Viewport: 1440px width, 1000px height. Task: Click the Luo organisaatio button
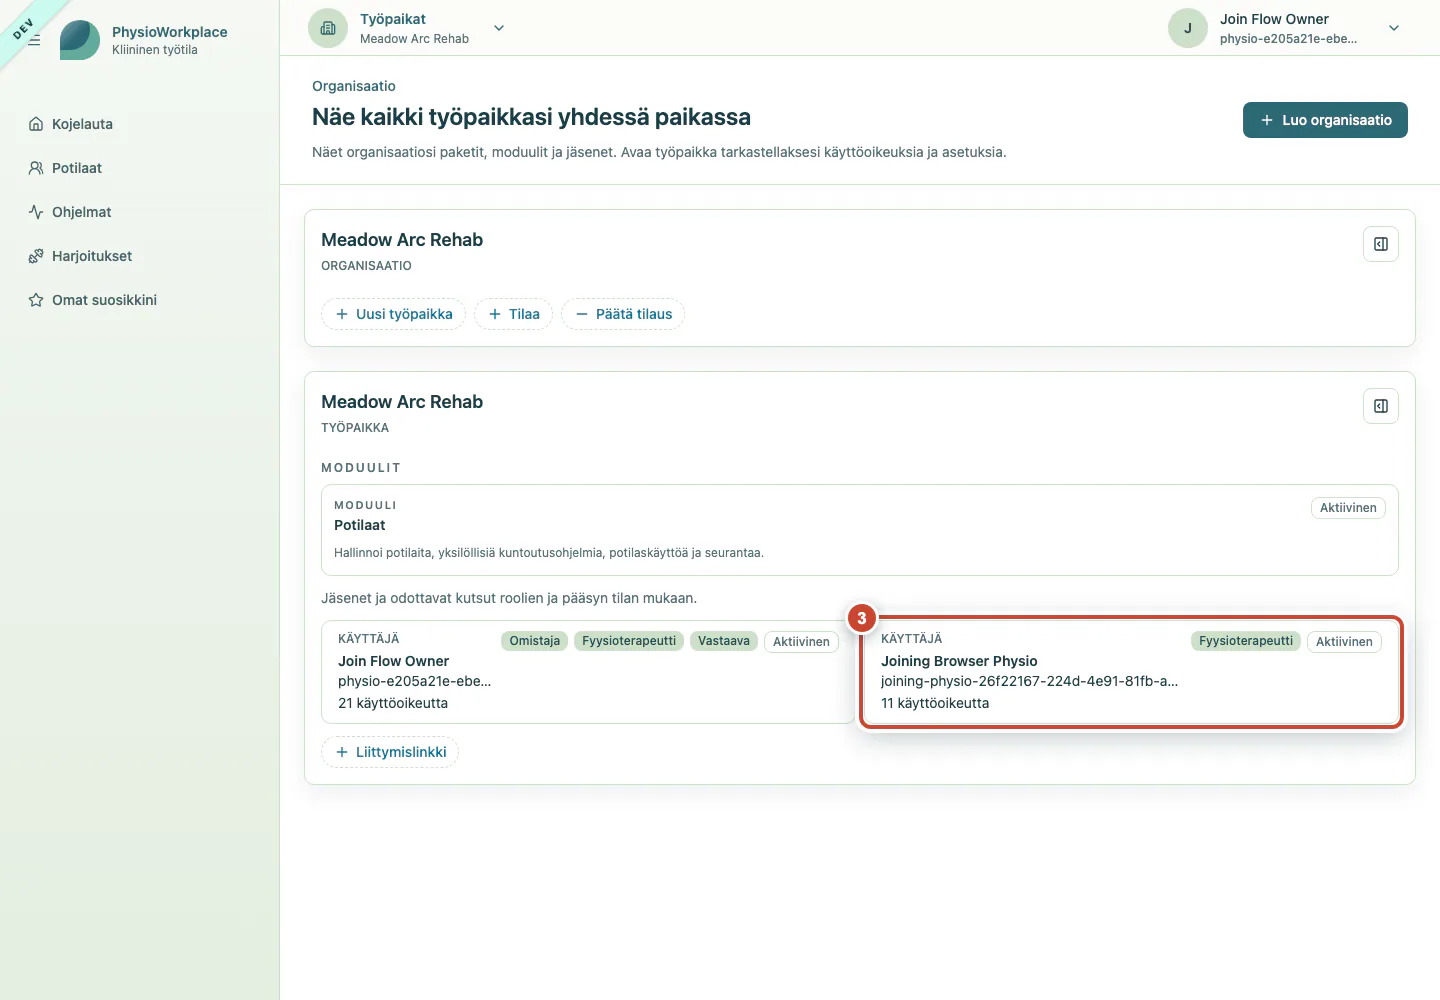coord(1325,120)
